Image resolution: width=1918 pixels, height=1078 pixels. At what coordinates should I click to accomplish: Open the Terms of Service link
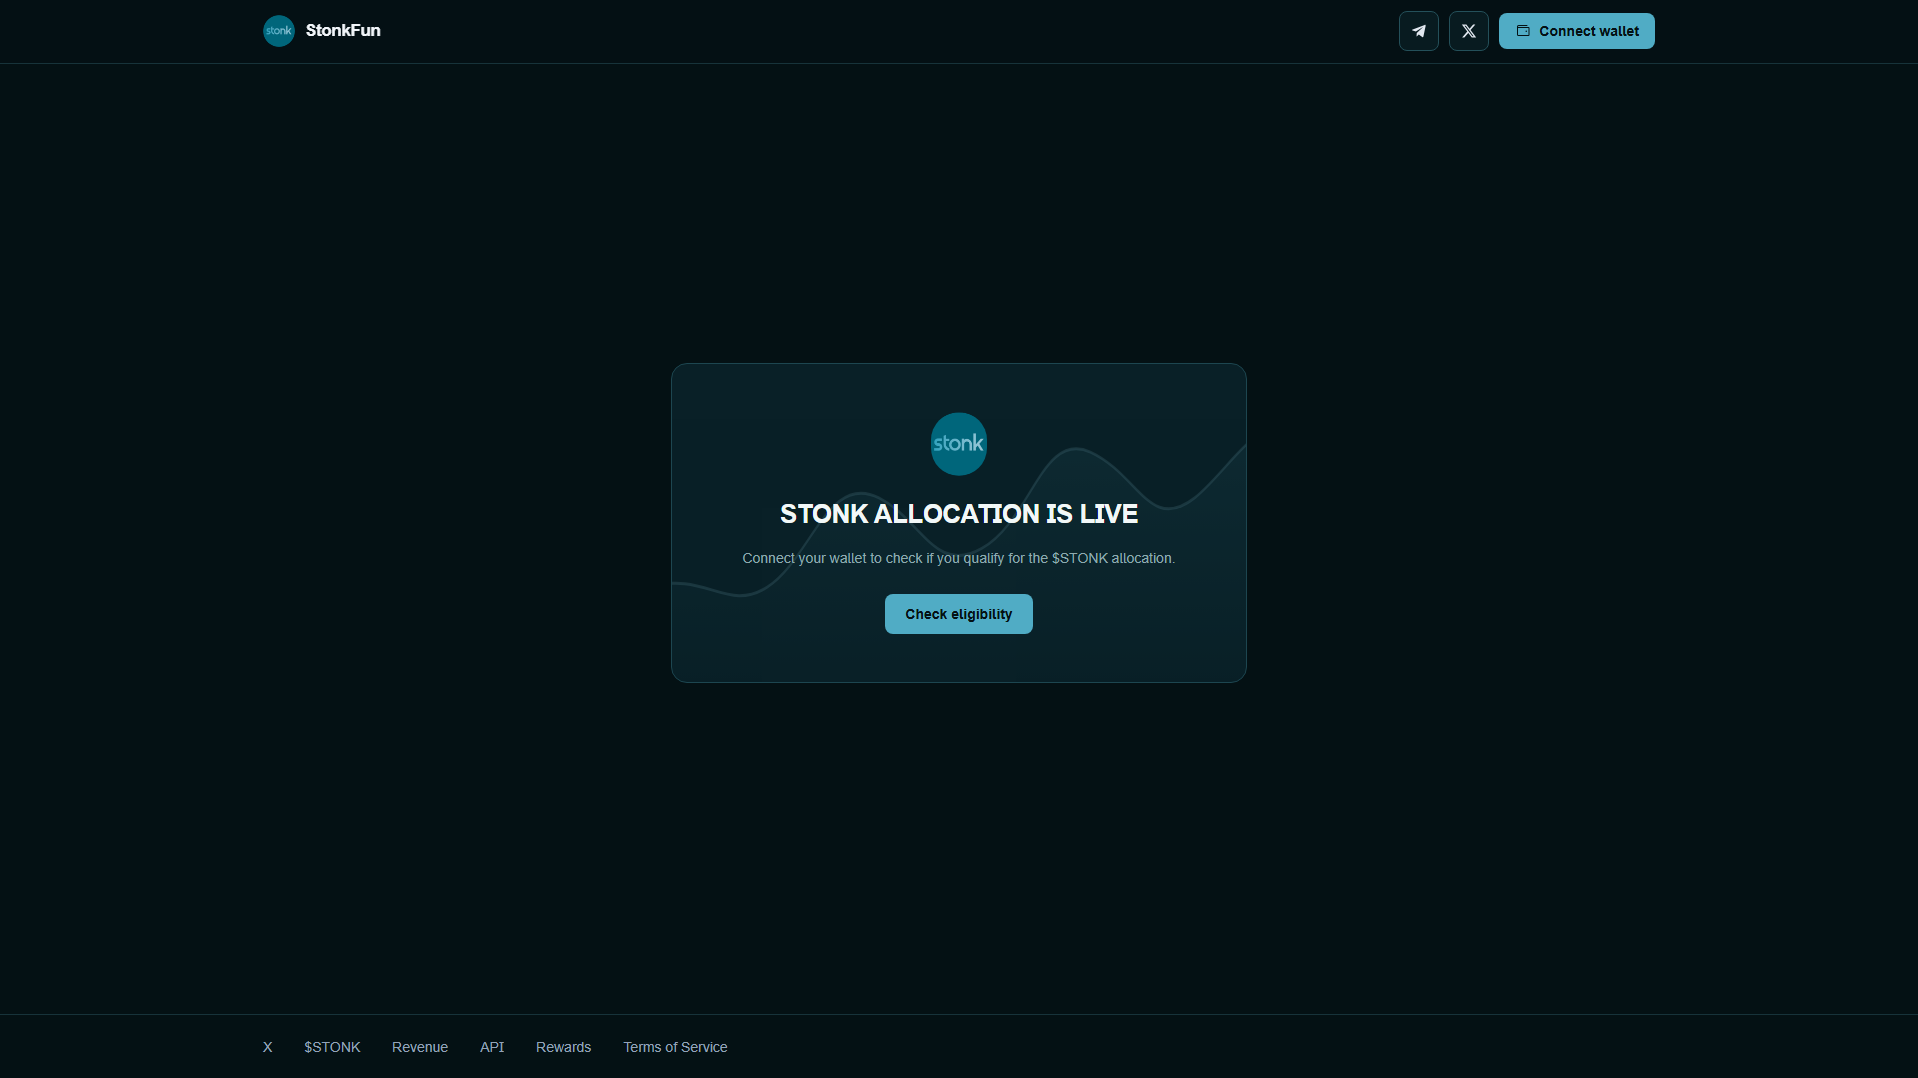coord(675,1047)
